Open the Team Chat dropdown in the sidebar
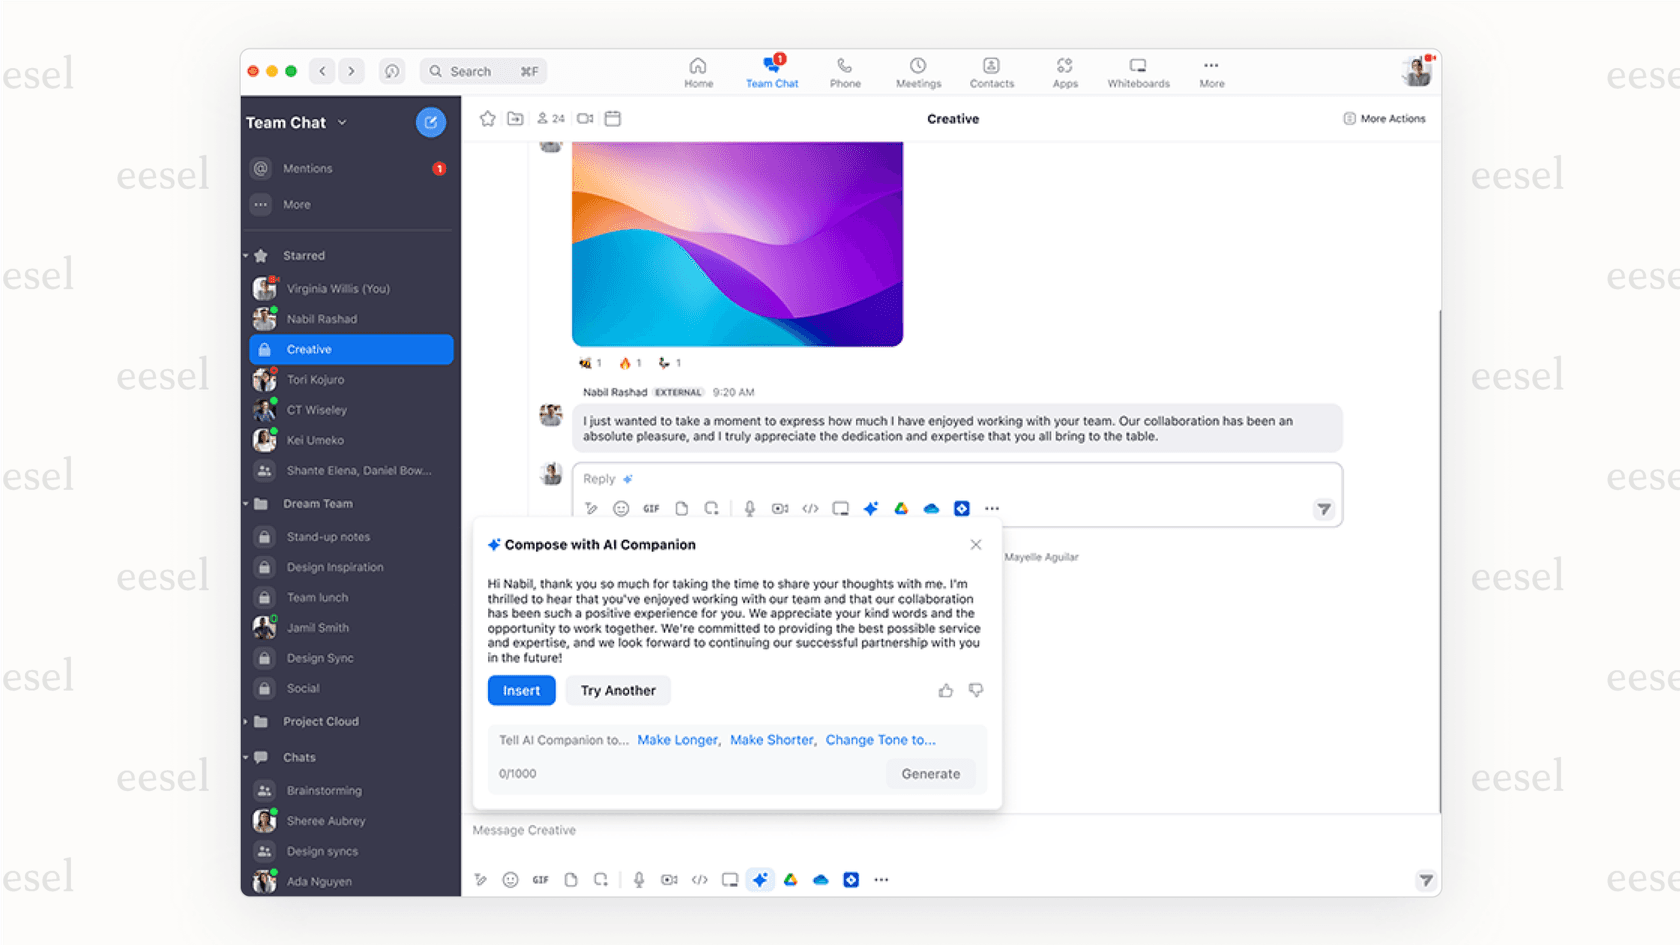1680x945 pixels. point(343,122)
